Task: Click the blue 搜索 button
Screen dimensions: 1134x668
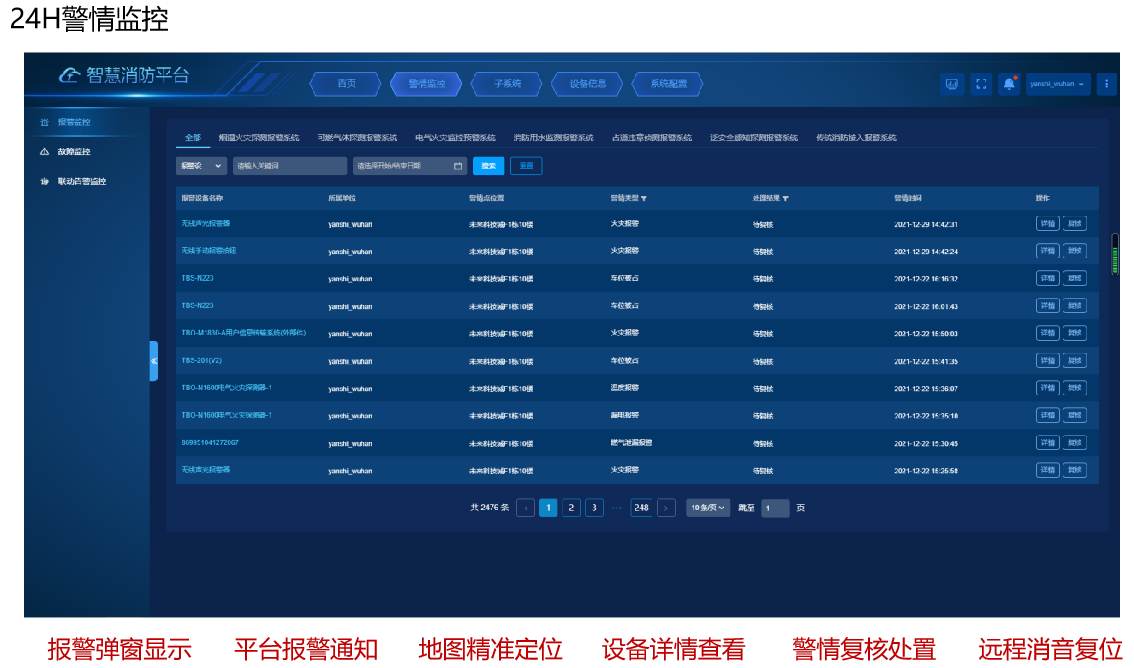Action: click(x=488, y=166)
